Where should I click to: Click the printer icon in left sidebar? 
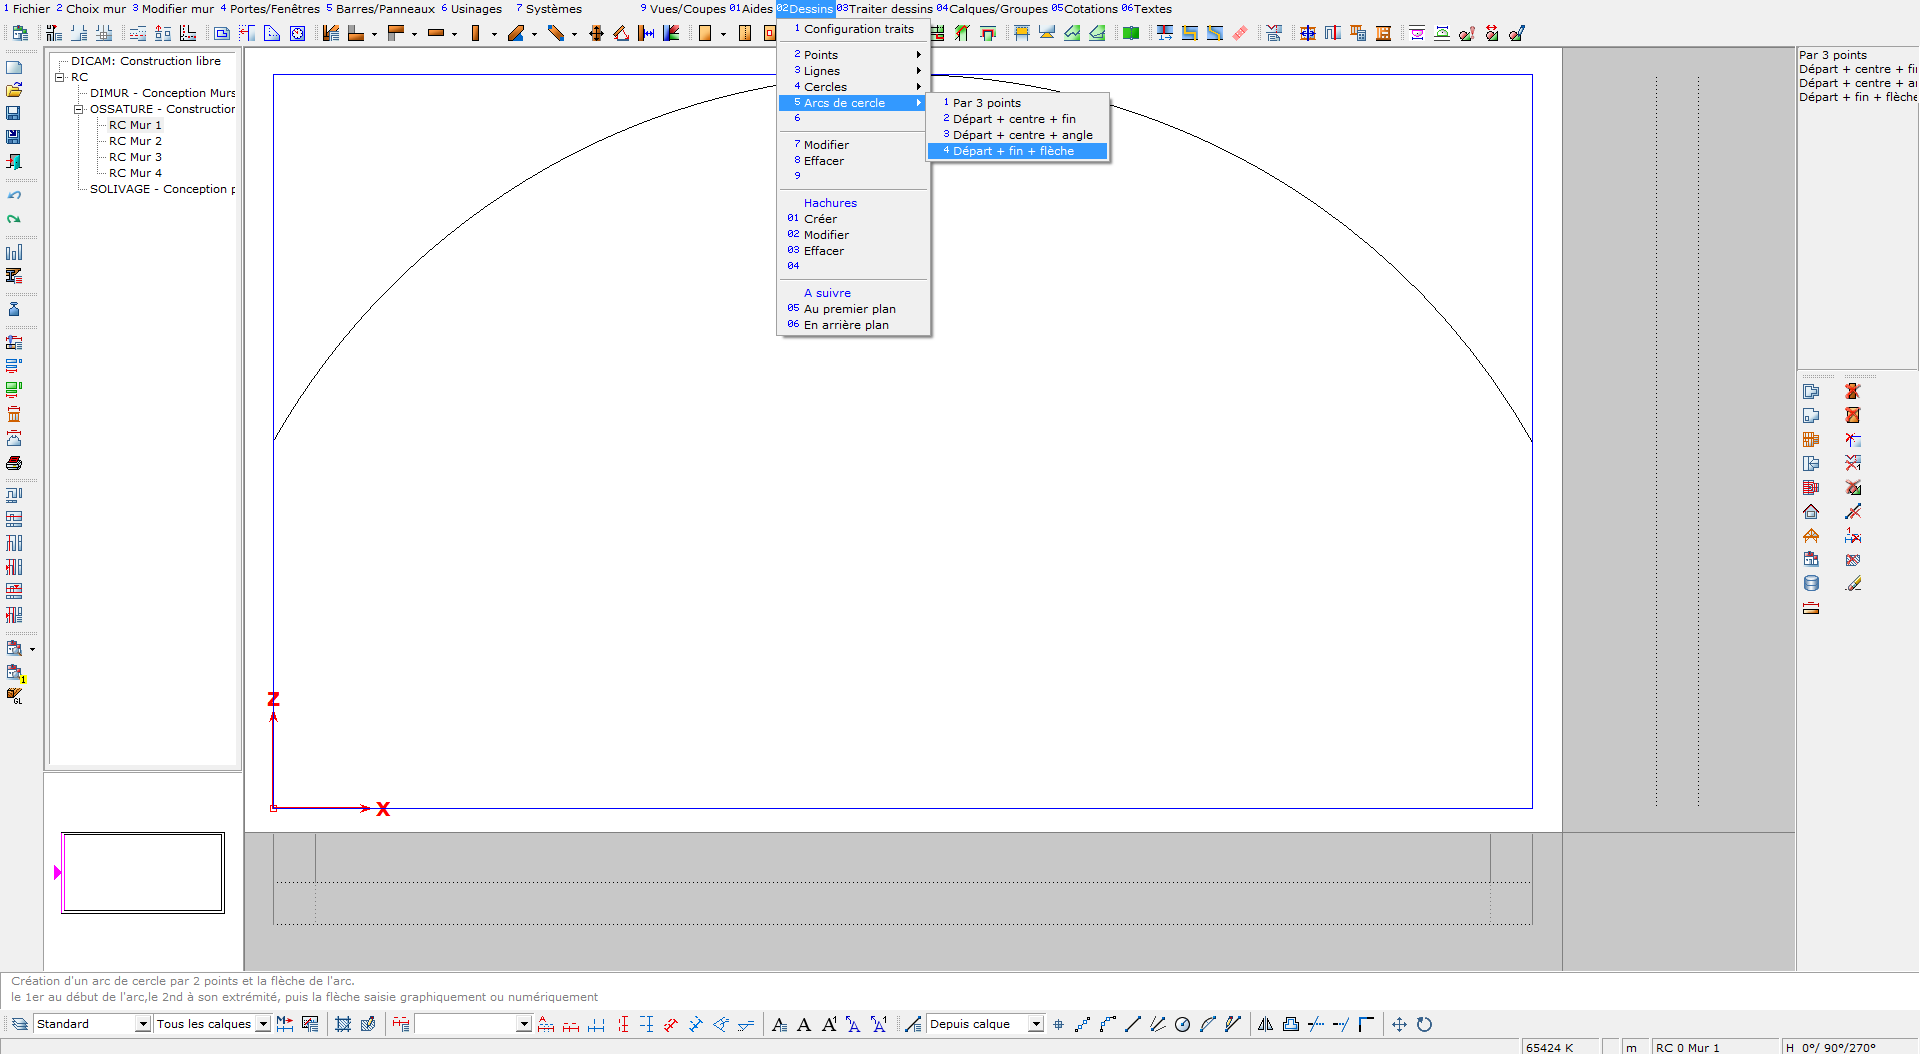coord(14,463)
